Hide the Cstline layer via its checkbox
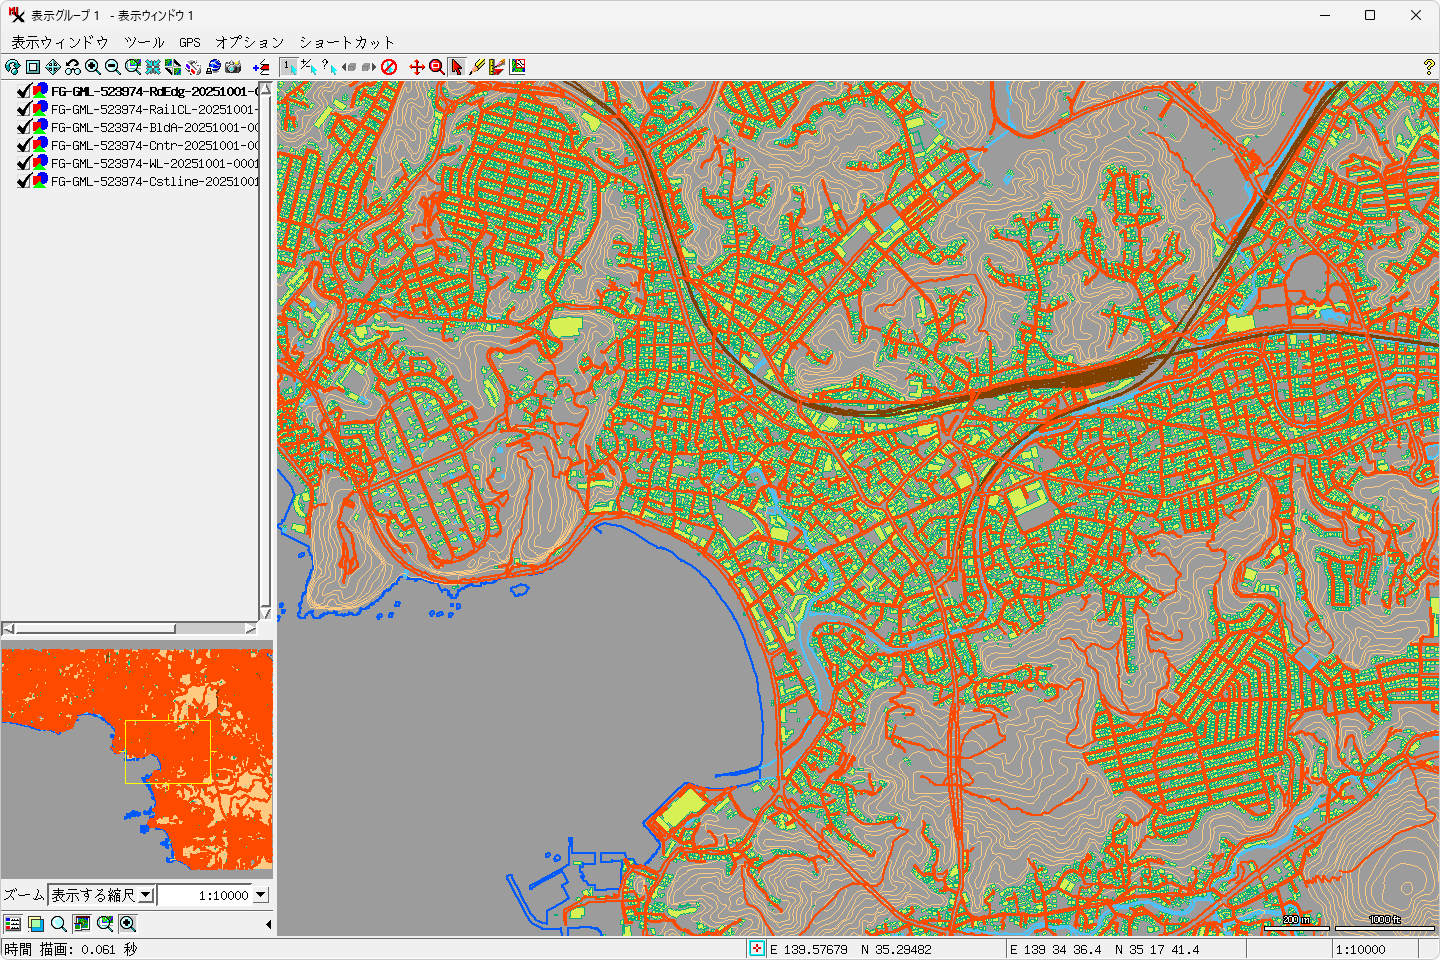1440x960 pixels. coord(24,181)
